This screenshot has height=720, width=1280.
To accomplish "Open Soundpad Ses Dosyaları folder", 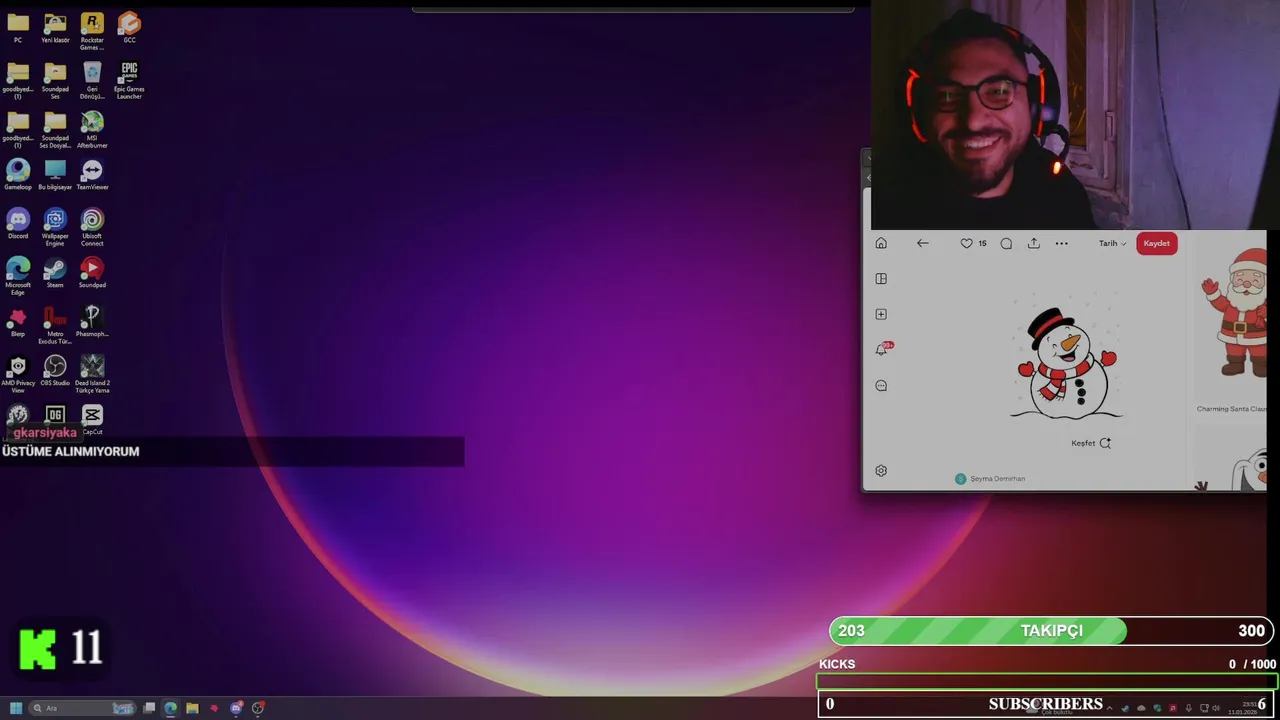I will [55, 129].
